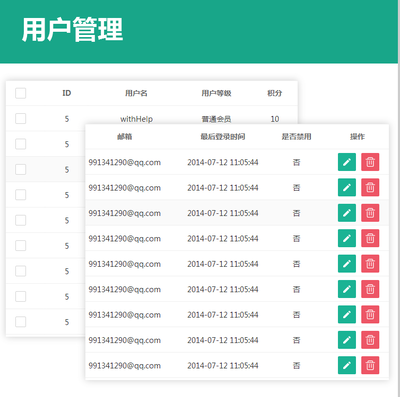Click the 用户等级 column header
Viewport: 400px width, 397px height.
(x=216, y=93)
